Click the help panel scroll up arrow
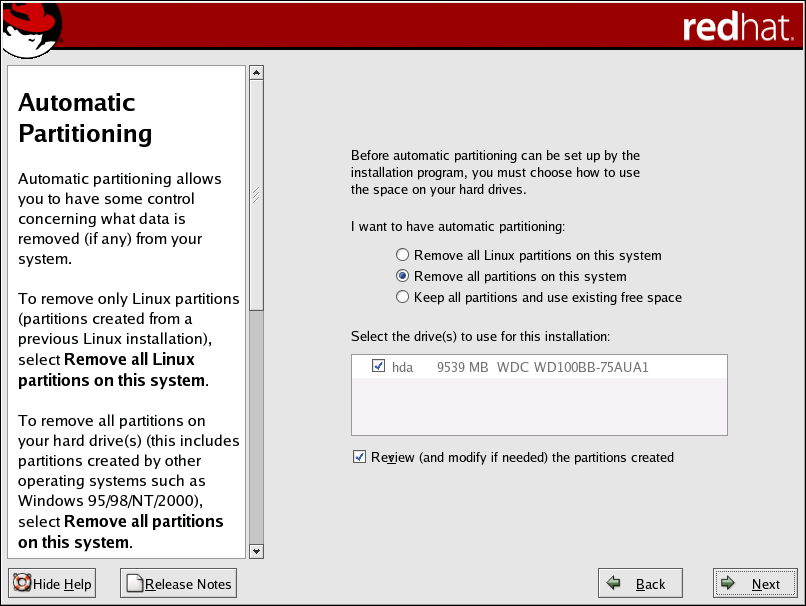Viewport: 806px width, 606px height. tap(256, 72)
